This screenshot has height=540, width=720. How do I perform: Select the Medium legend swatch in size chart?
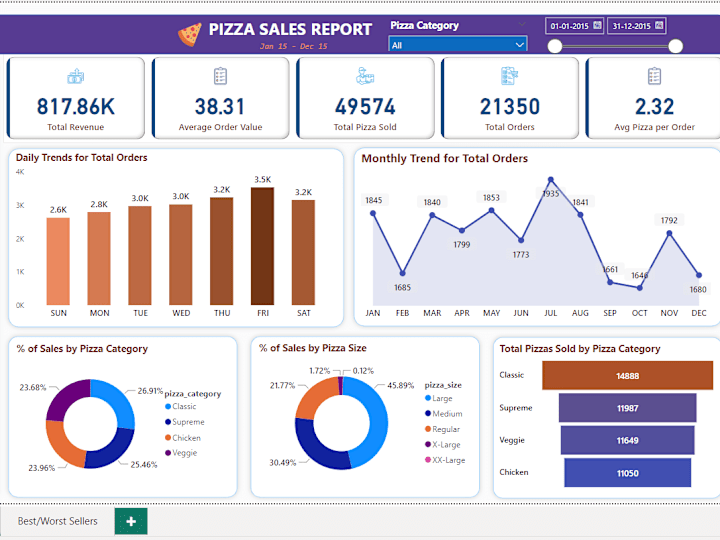coord(428,413)
